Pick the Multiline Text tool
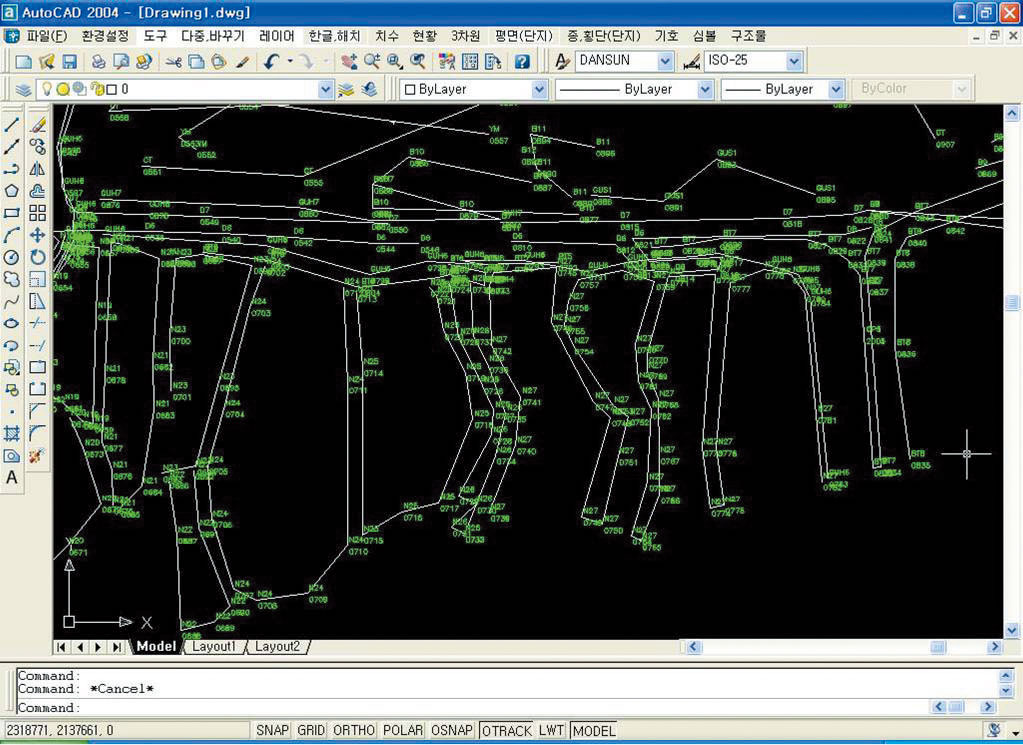 click(x=12, y=477)
